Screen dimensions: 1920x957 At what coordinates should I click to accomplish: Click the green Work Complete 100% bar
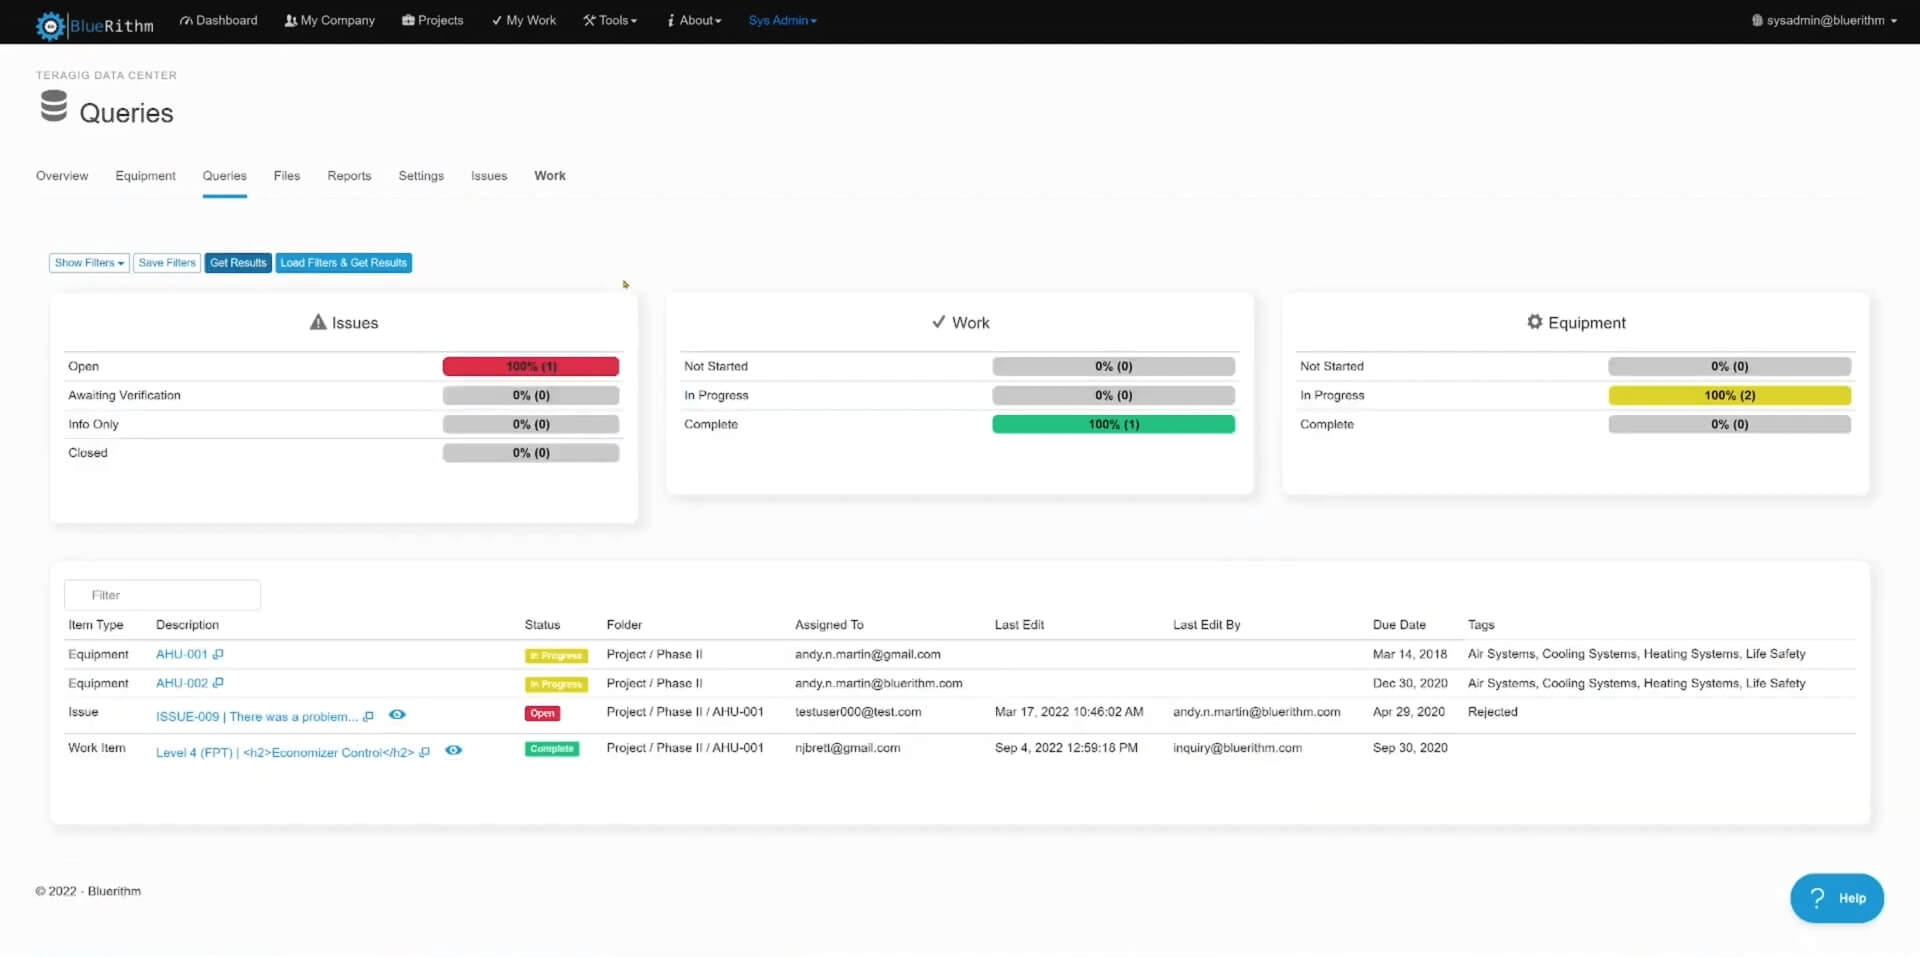[x=1113, y=424]
